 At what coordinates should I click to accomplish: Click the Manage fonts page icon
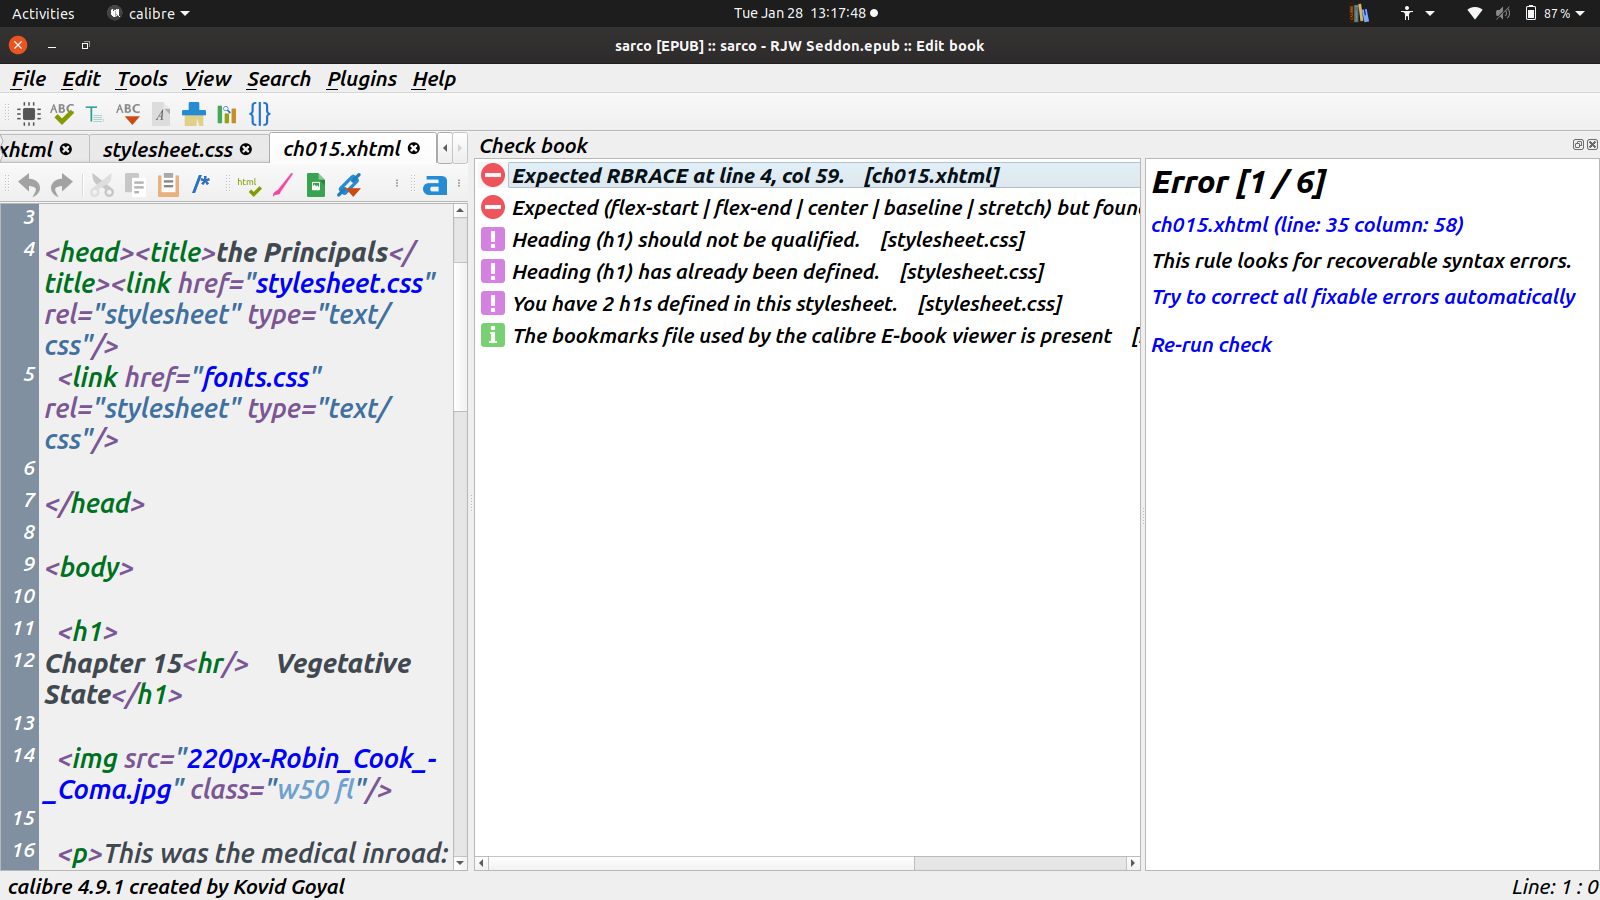161,114
